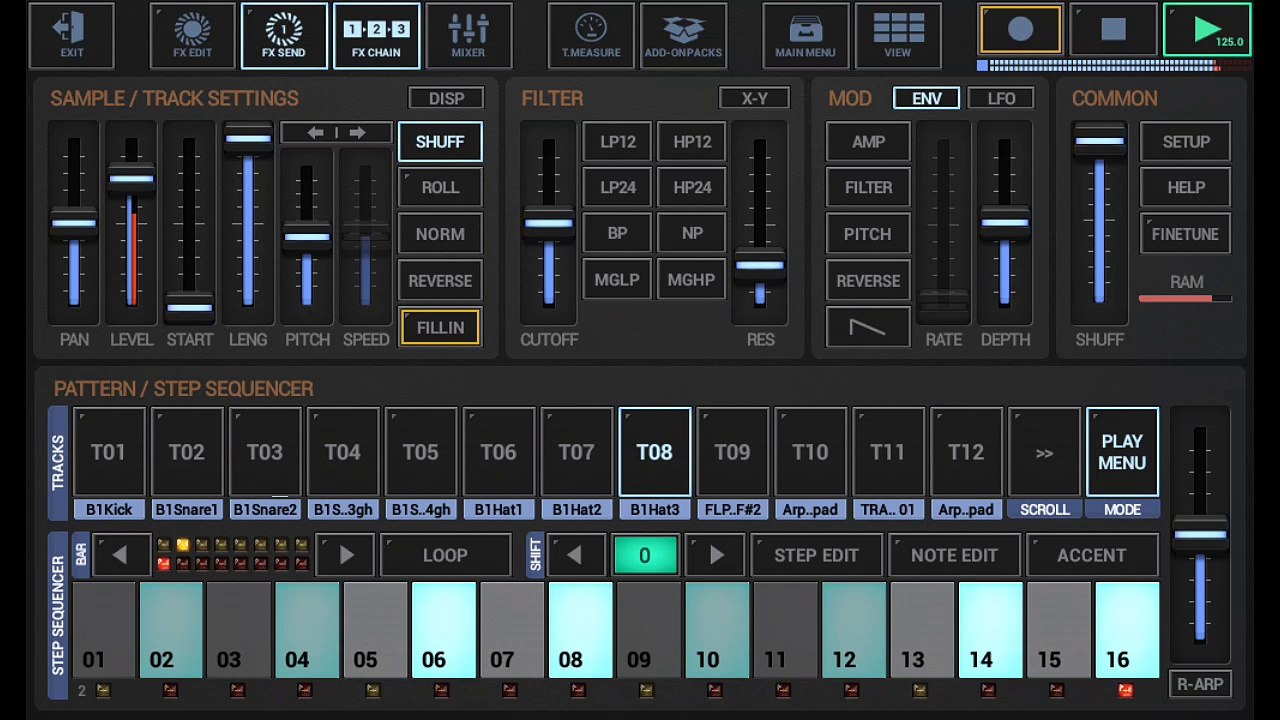Toggle the ACCENT button
This screenshot has width=1280, height=720.
pos(1092,555)
